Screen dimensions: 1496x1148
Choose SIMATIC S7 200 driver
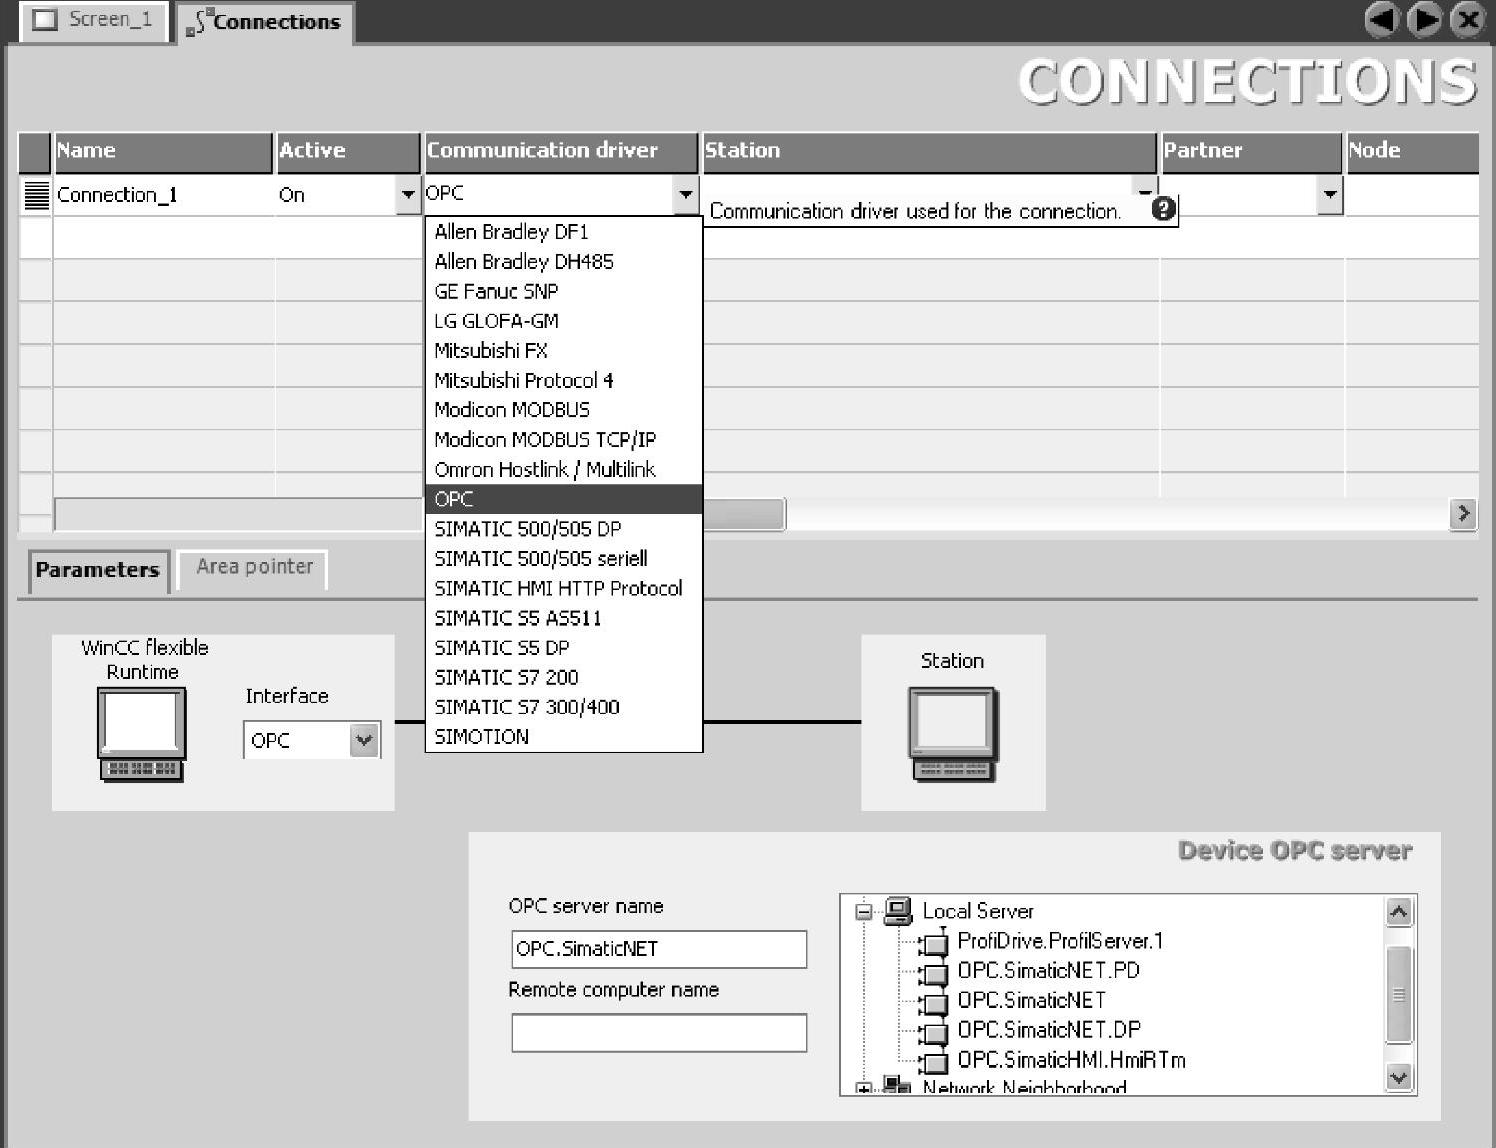pos(564,677)
